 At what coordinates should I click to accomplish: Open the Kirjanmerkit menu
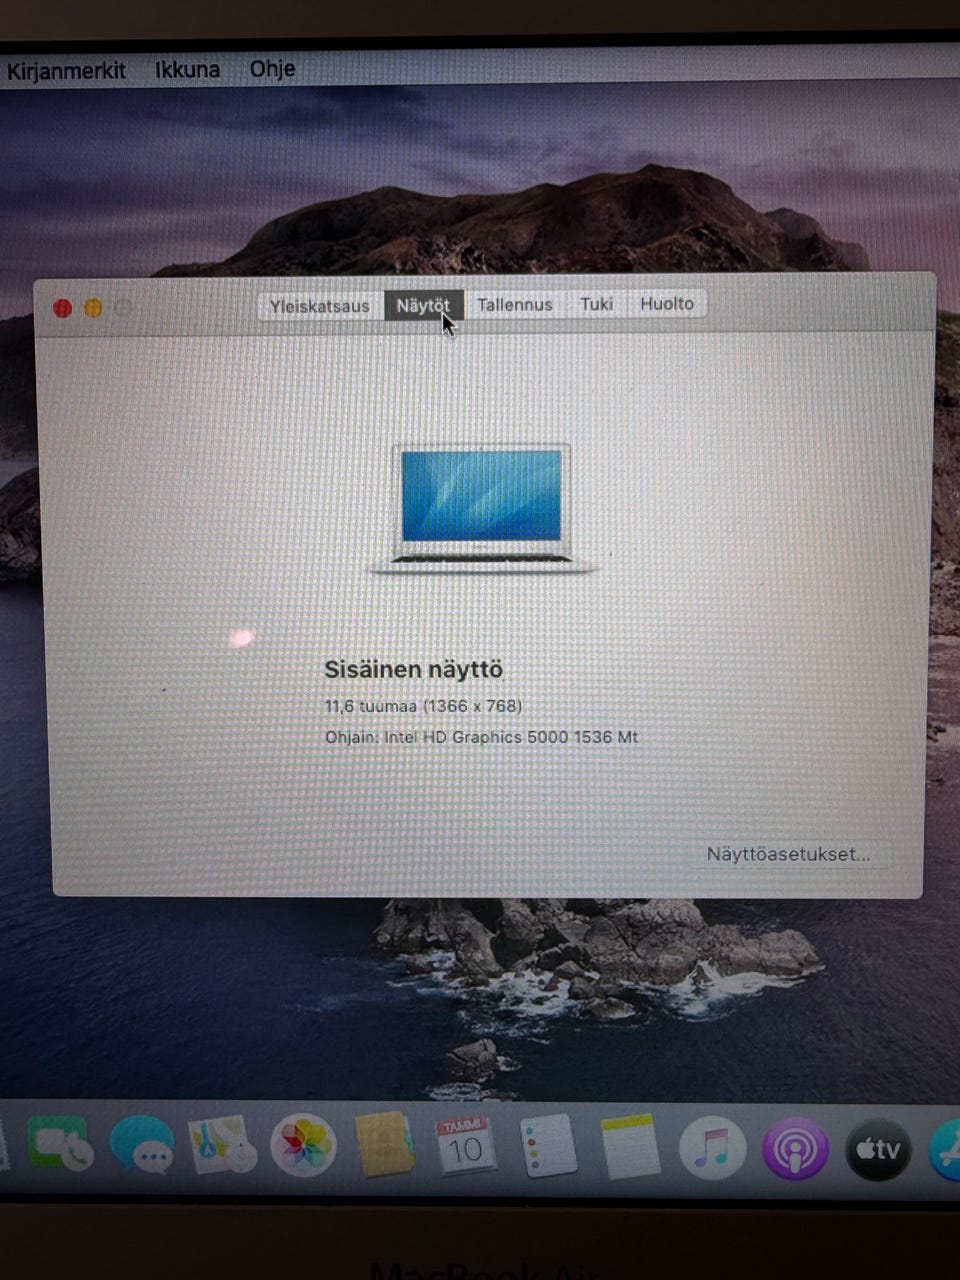click(66, 70)
